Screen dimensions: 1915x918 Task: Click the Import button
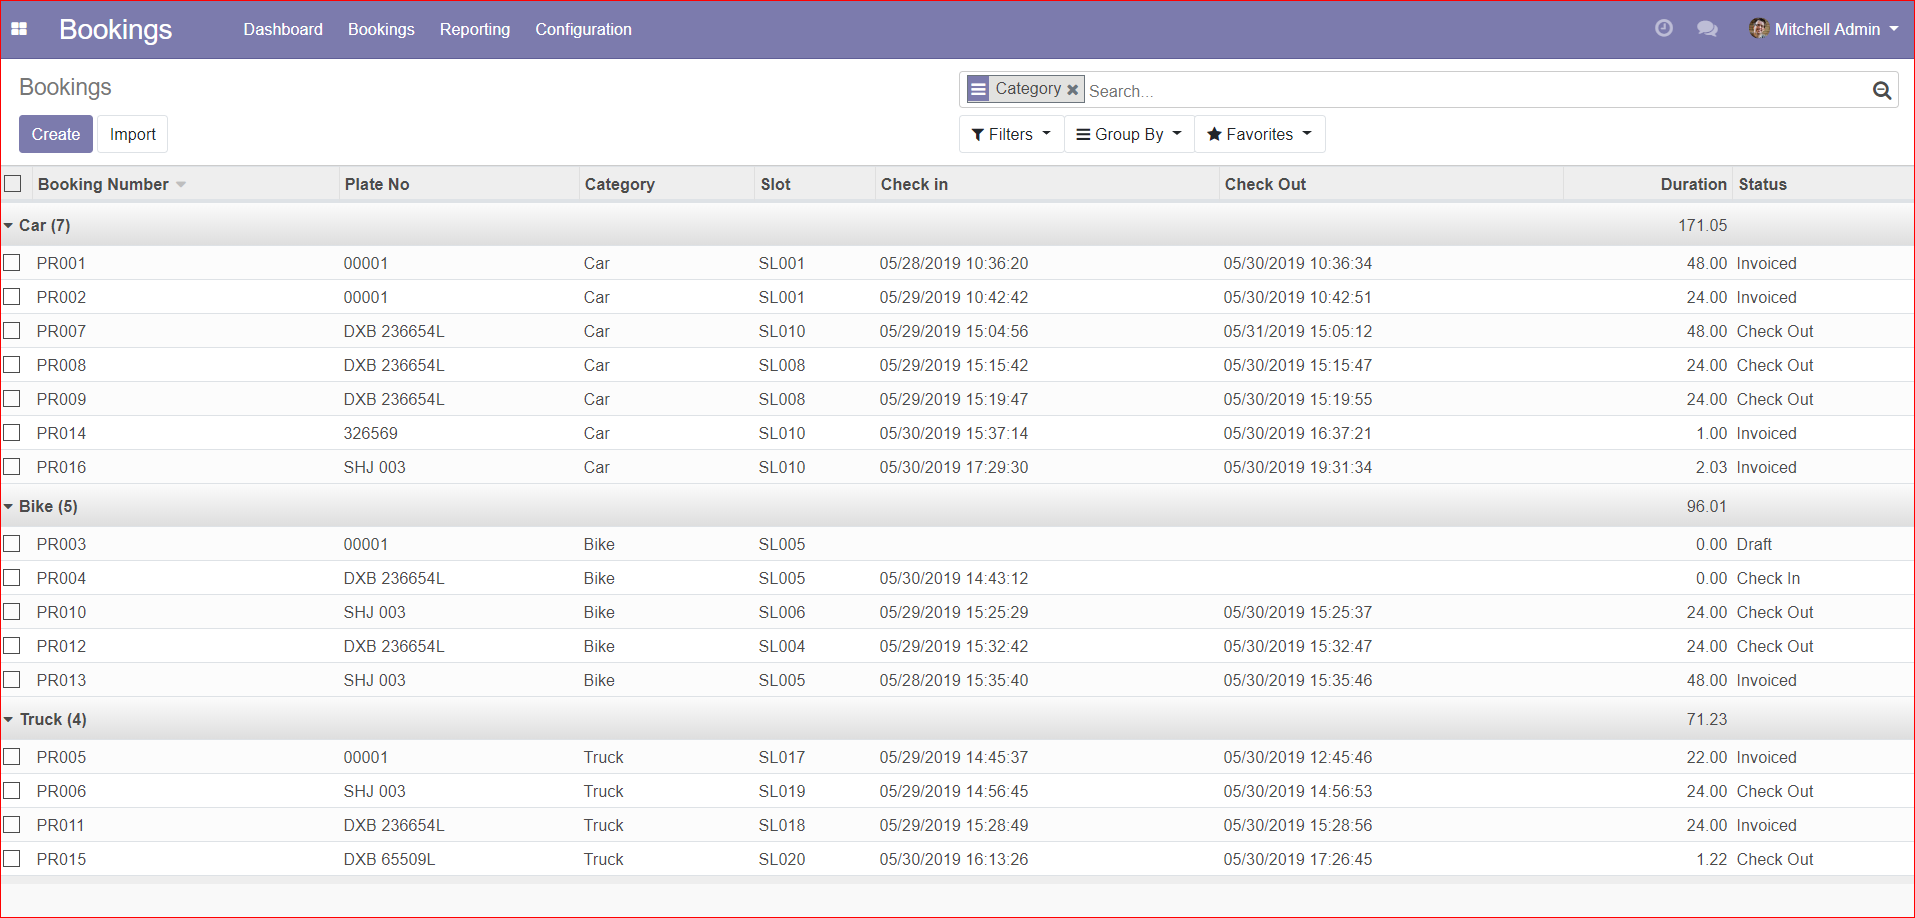pyautogui.click(x=132, y=134)
